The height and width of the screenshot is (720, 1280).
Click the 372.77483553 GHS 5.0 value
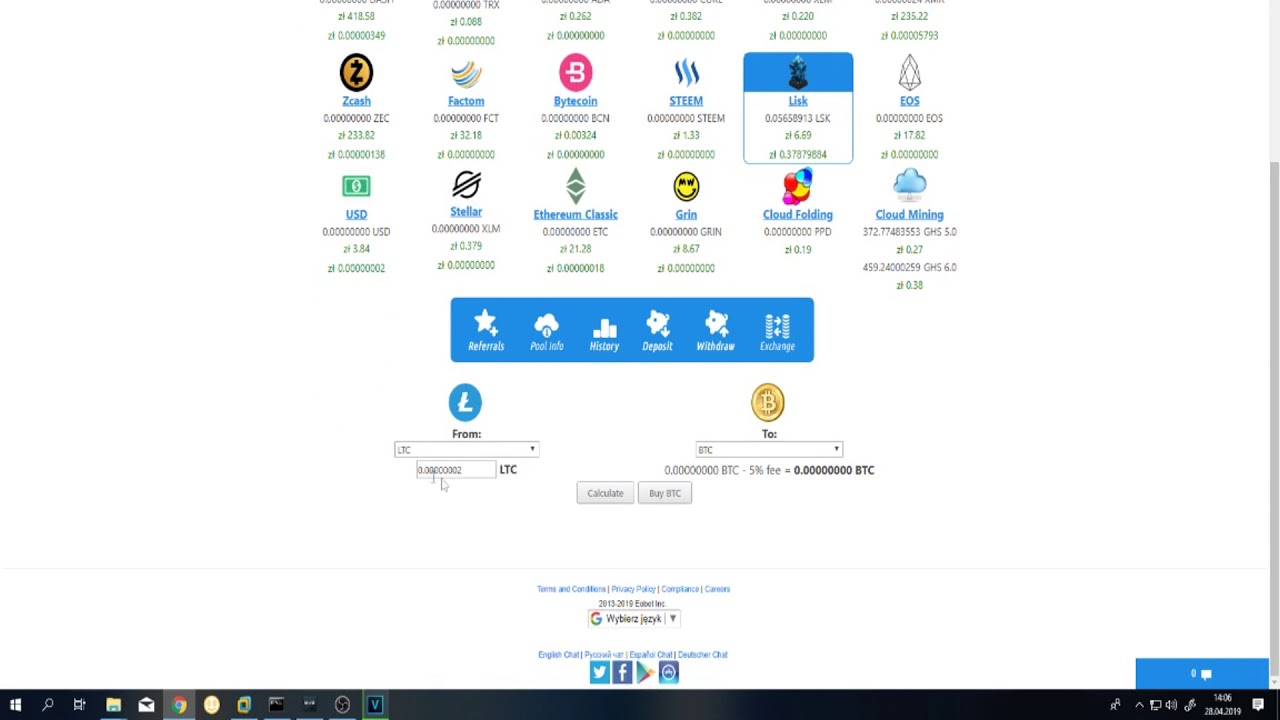[x=909, y=232]
